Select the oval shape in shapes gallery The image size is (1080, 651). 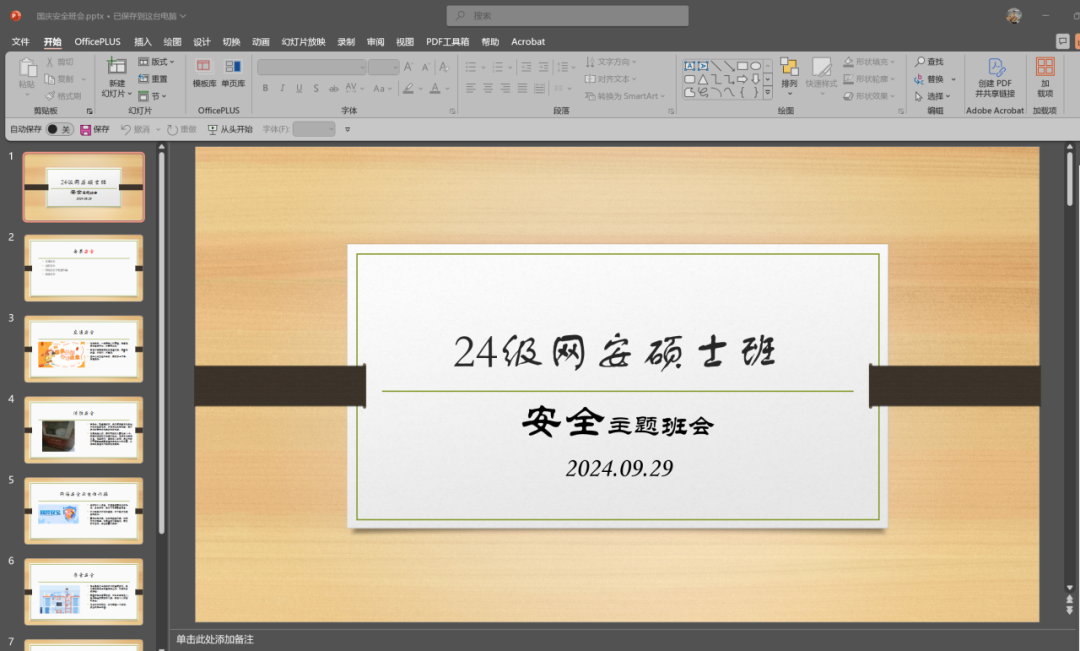[756, 66]
